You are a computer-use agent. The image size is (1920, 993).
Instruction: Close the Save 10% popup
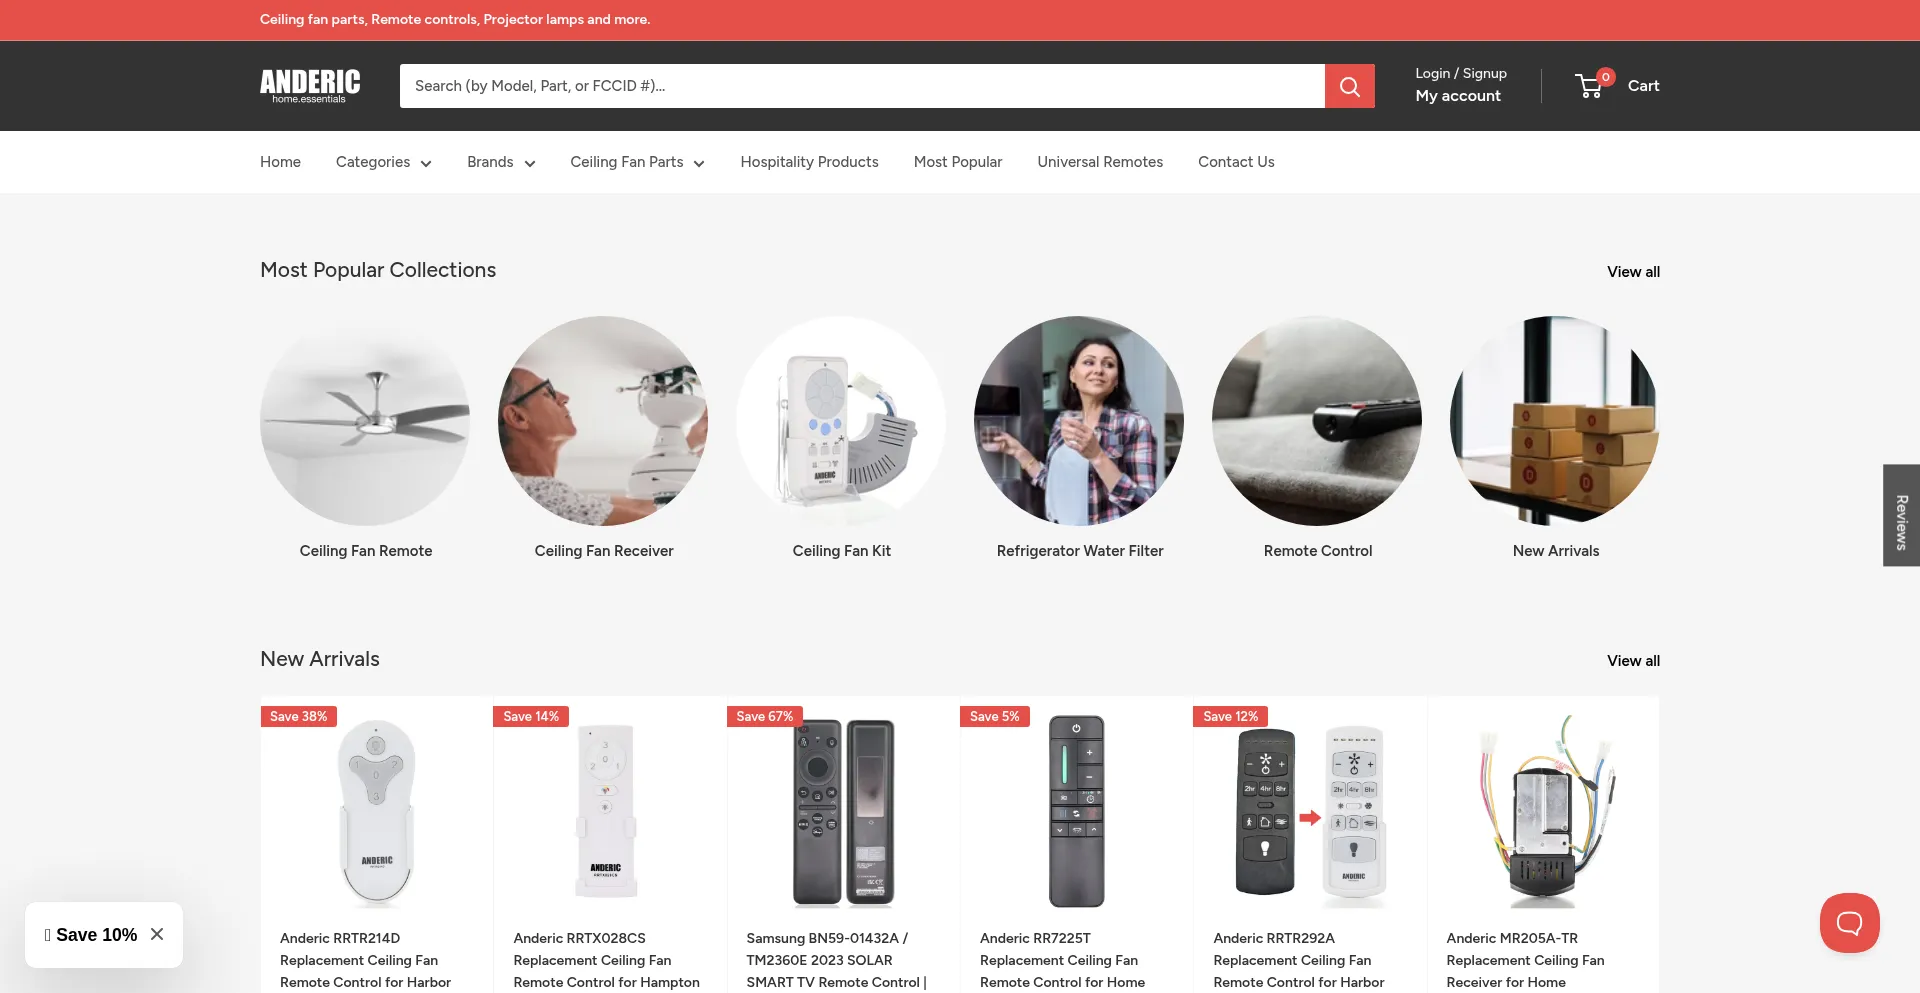click(157, 934)
